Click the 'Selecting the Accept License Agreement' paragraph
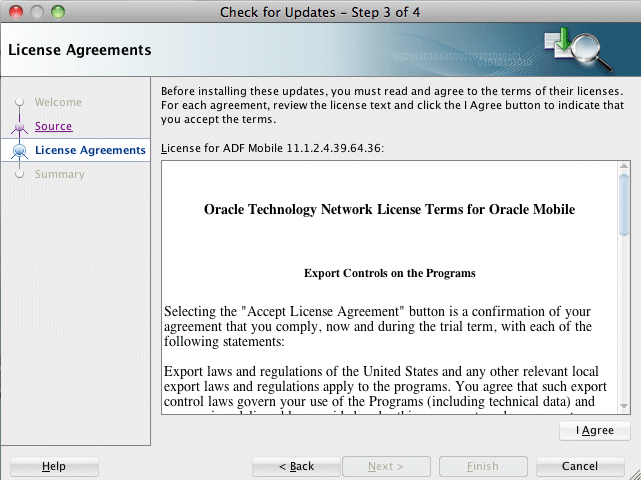 pos(378,326)
